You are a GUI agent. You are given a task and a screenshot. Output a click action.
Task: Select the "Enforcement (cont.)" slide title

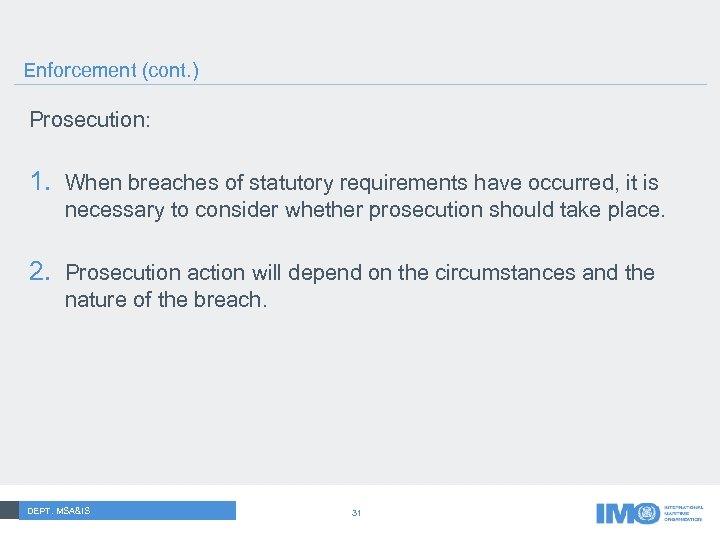[111, 70]
